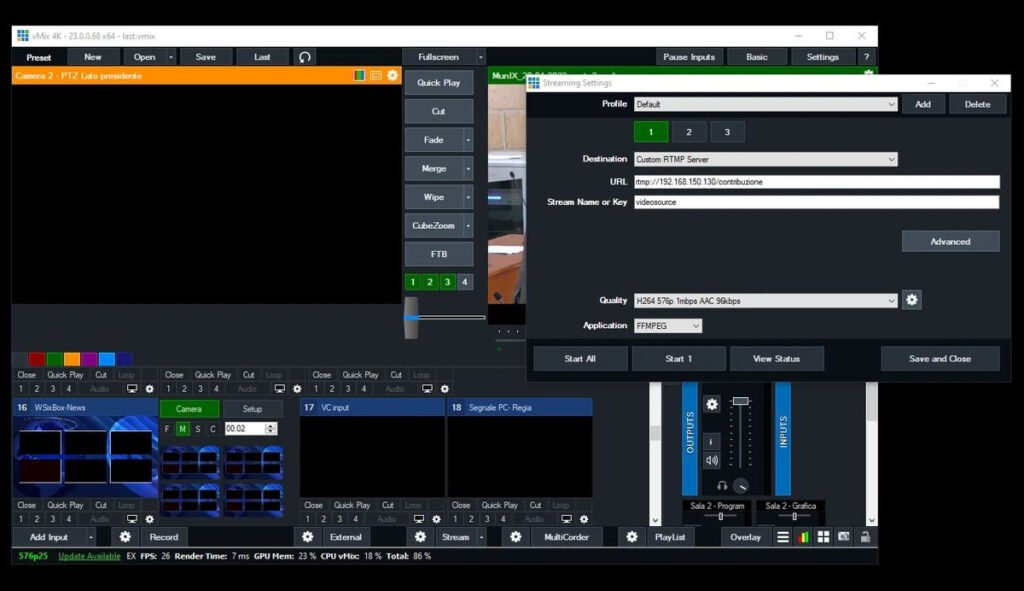
Task: Click the hamburger list view icon
Action: [782, 537]
